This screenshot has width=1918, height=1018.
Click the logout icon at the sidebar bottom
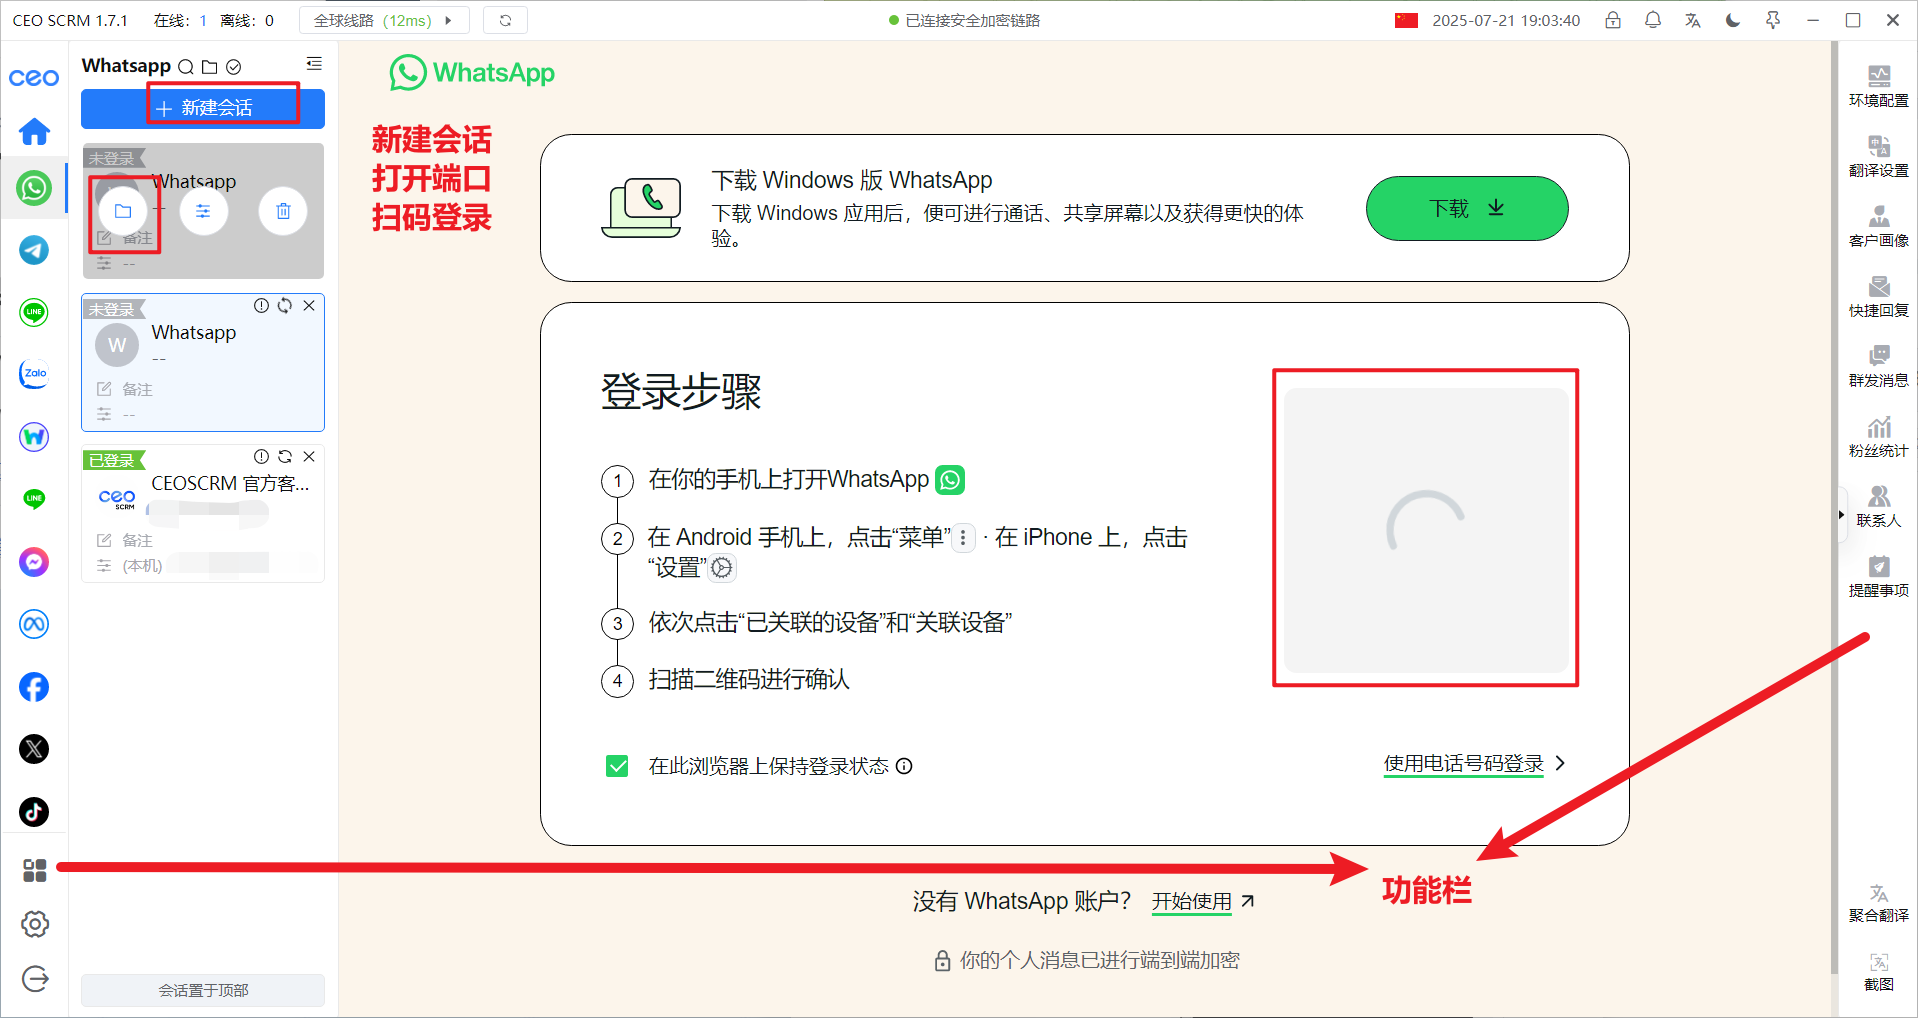(x=35, y=979)
